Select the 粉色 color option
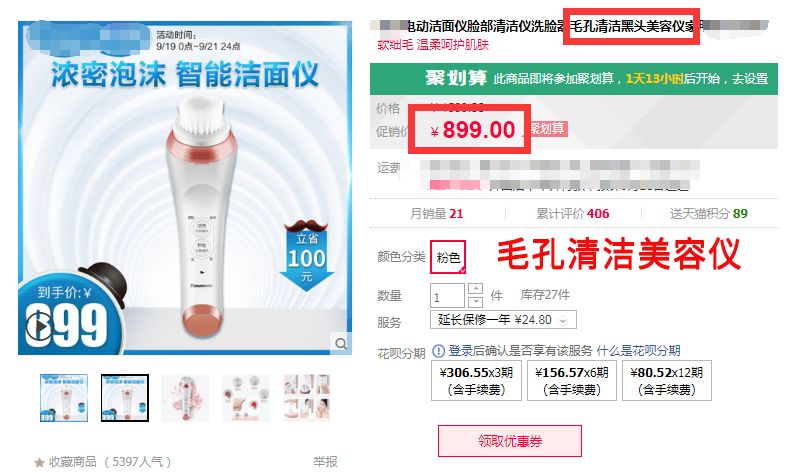This screenshot has height=473, width=789. click(448, 257)
